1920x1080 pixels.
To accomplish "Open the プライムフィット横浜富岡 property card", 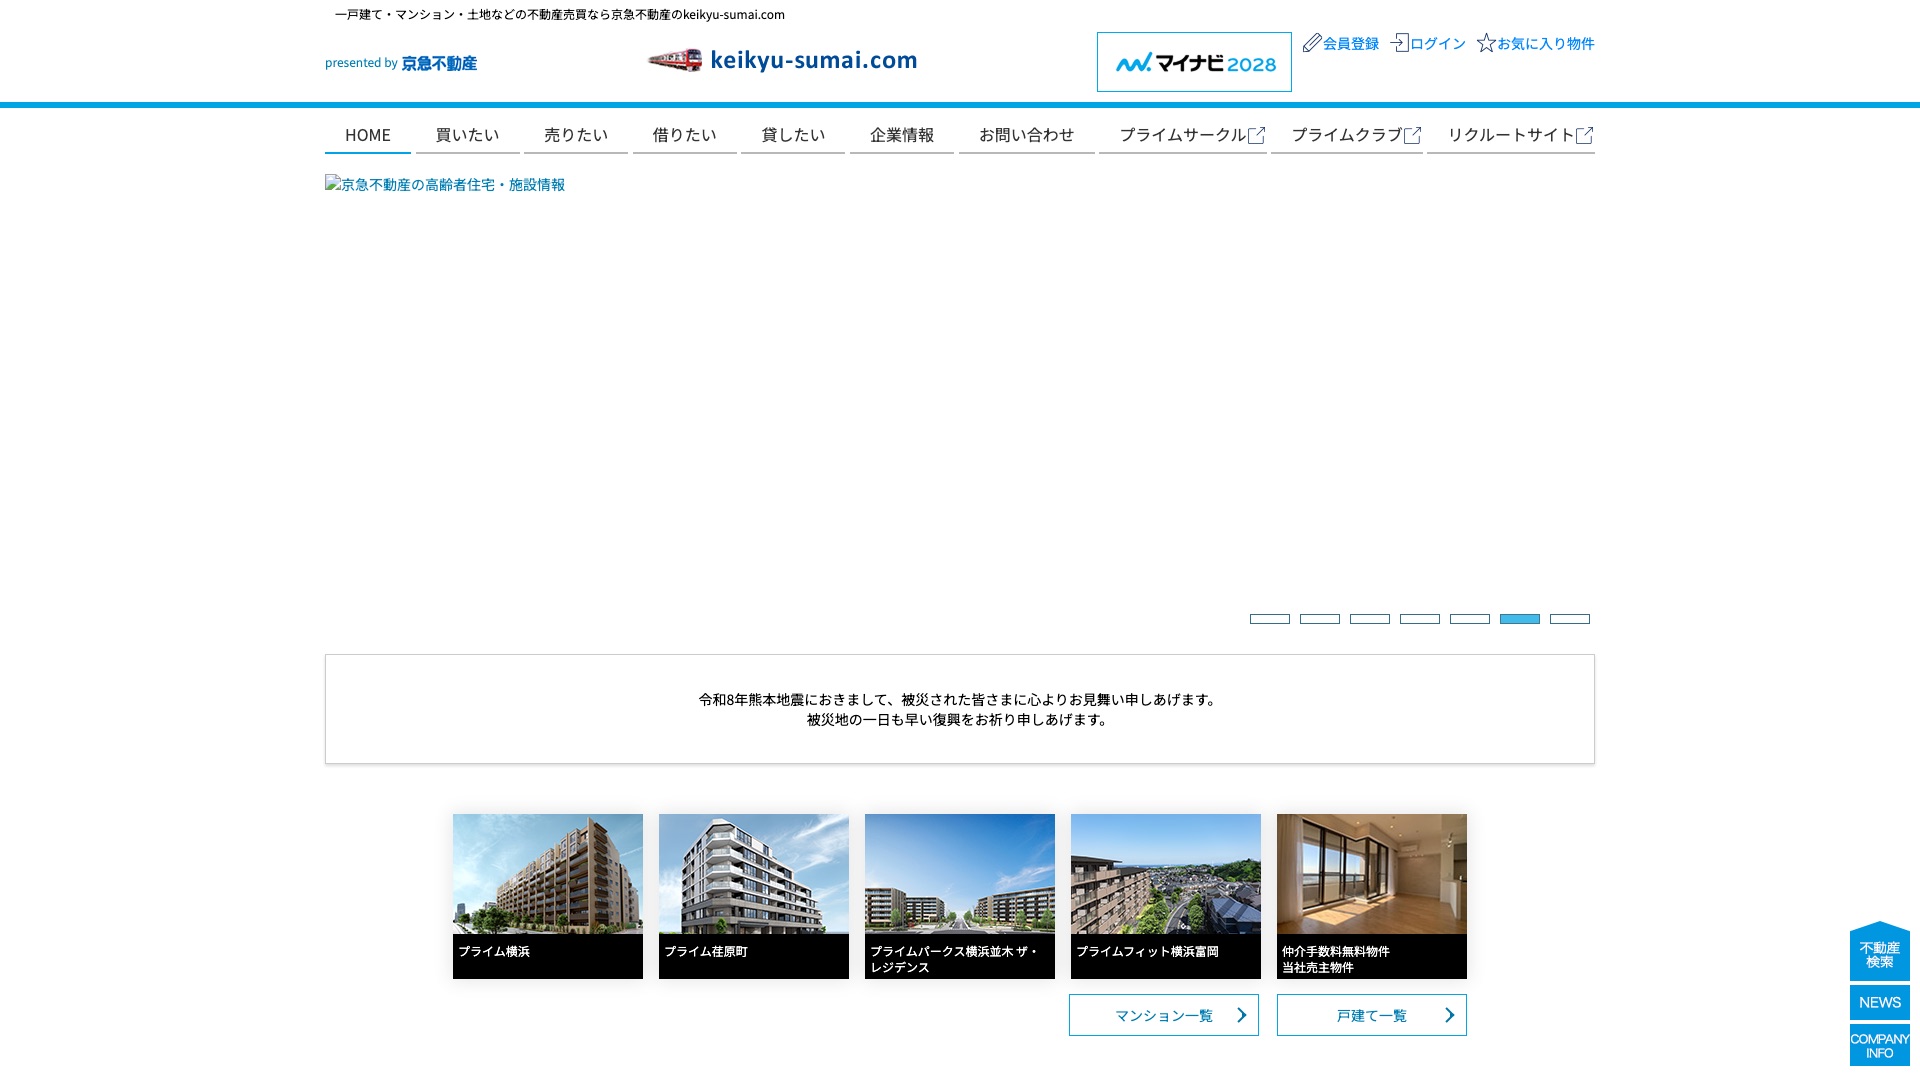I will pyautogui.click(x=1166, y=896).
